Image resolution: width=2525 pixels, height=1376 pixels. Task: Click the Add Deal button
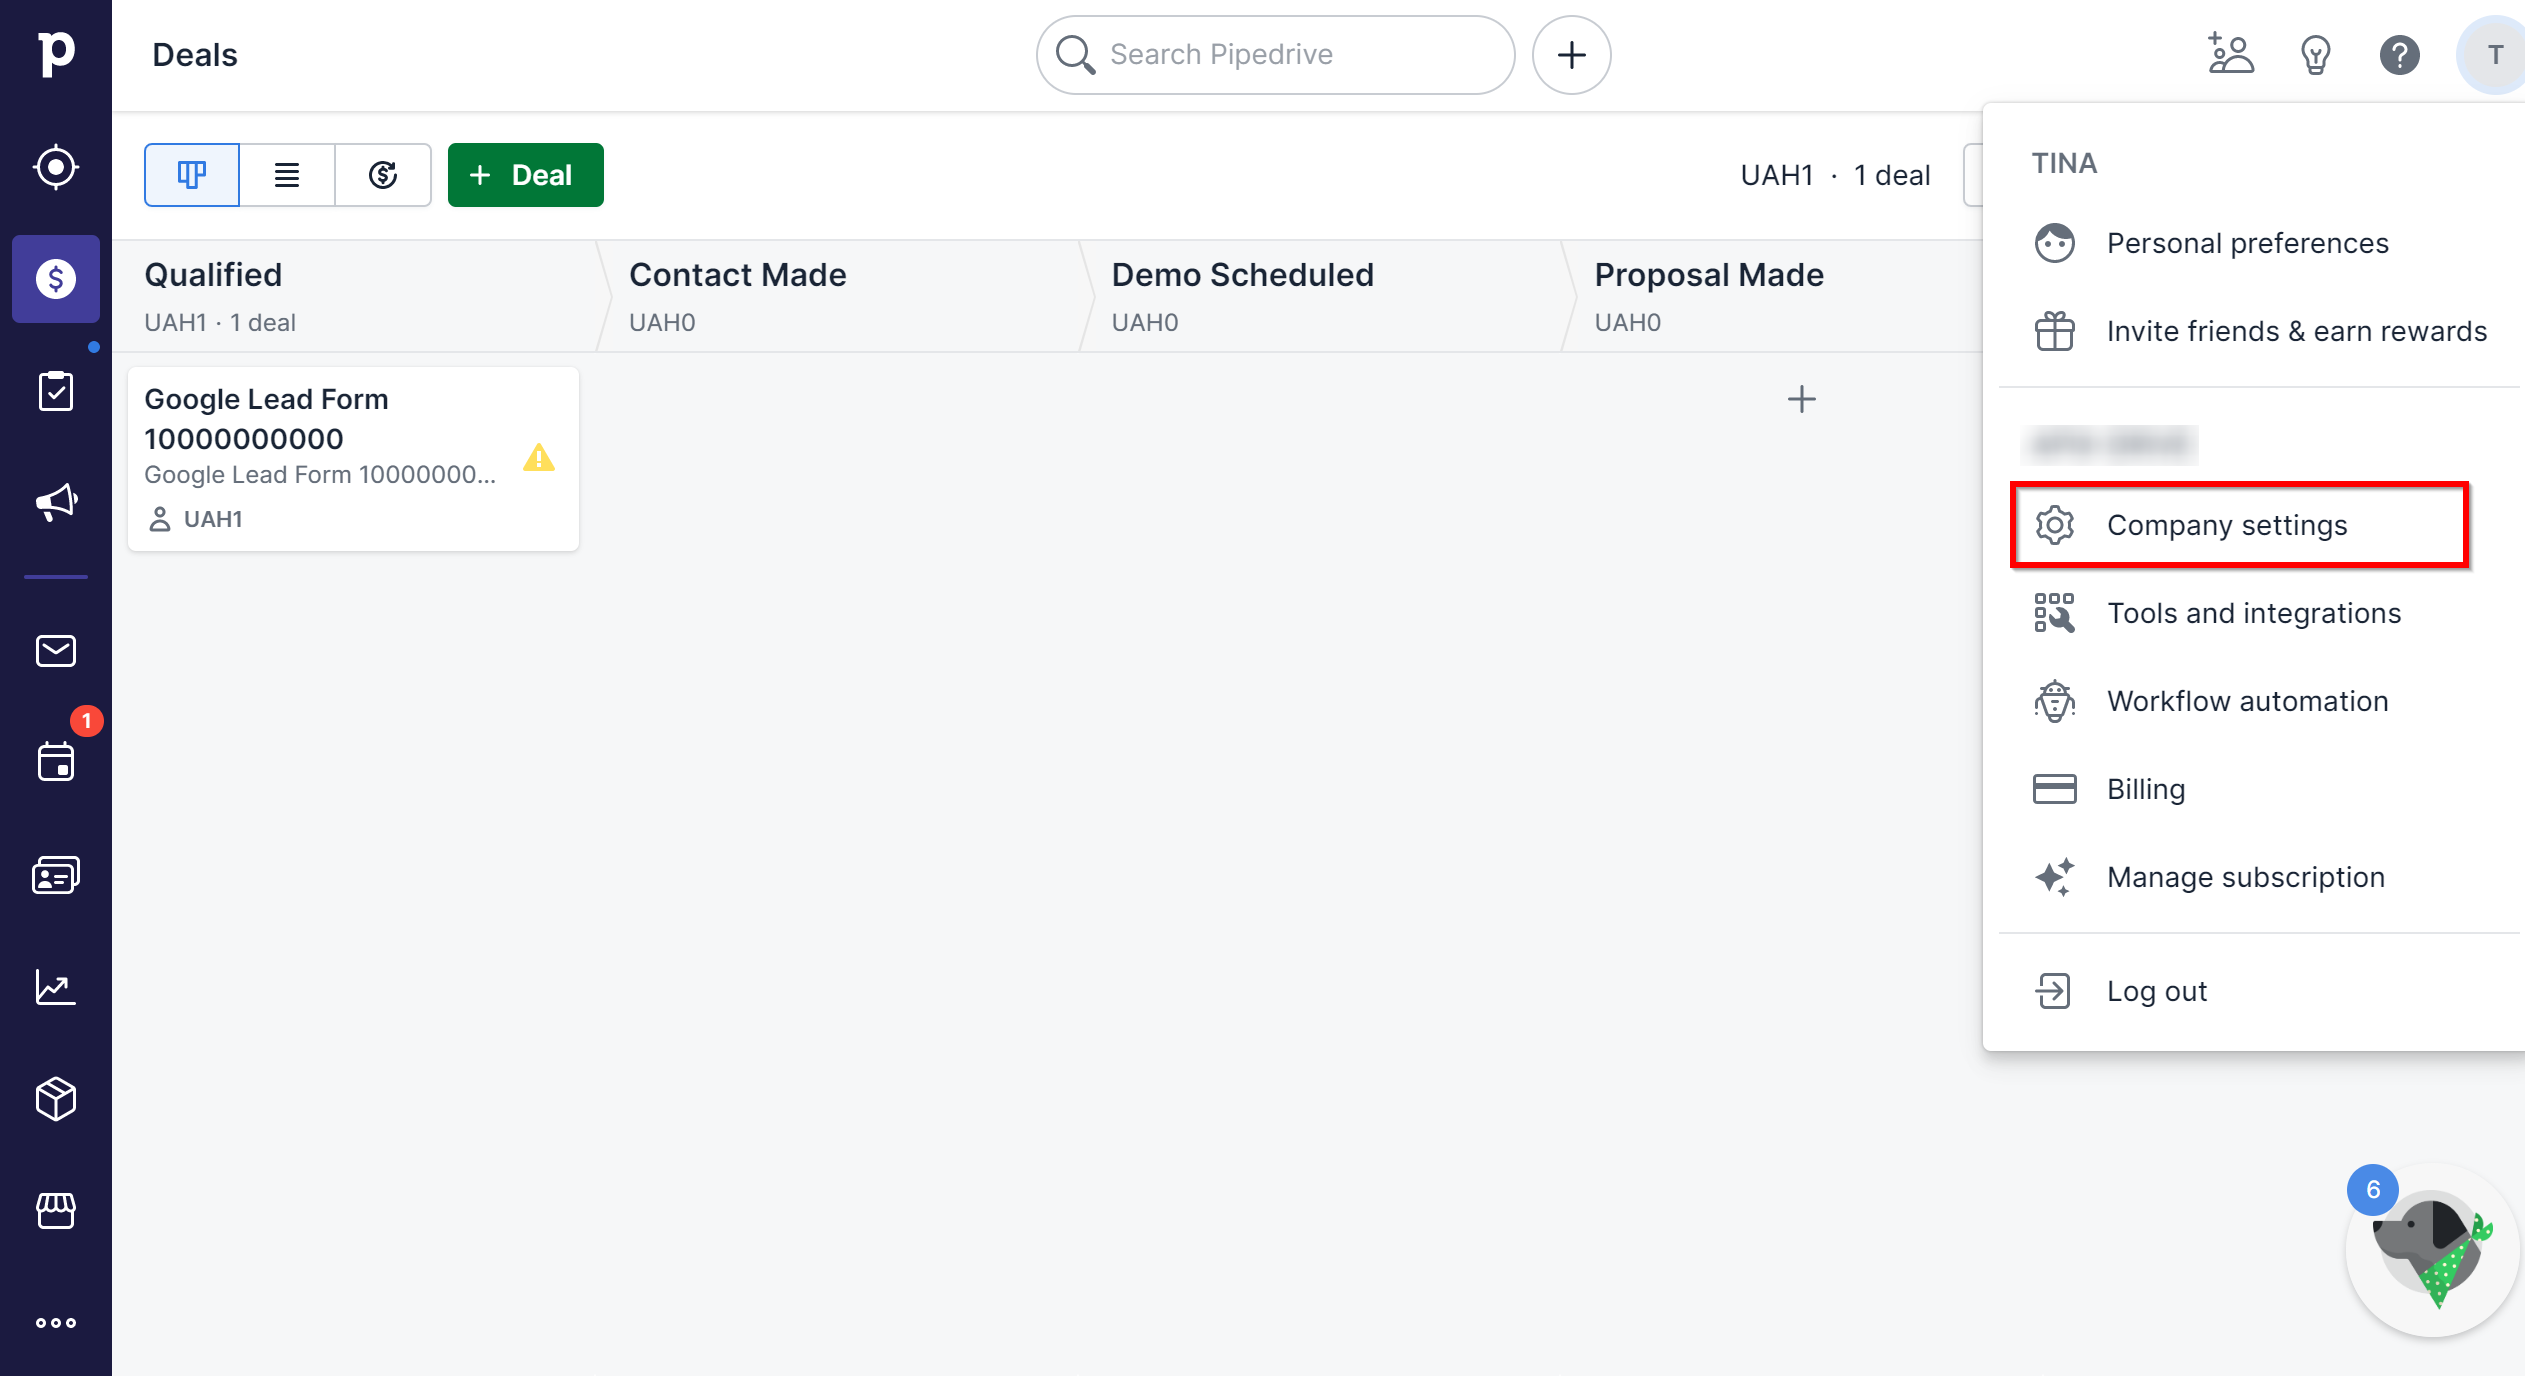[522, 175]
